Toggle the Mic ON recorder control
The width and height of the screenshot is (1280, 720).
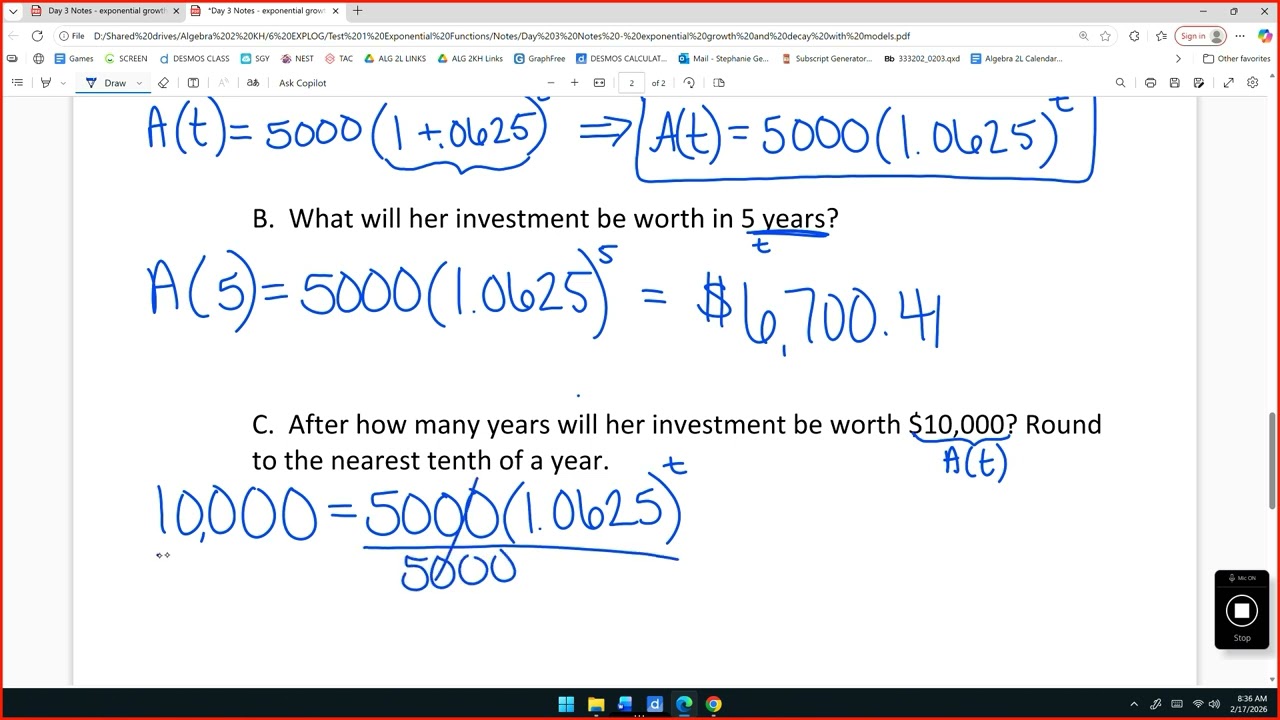coord(1241,578)
